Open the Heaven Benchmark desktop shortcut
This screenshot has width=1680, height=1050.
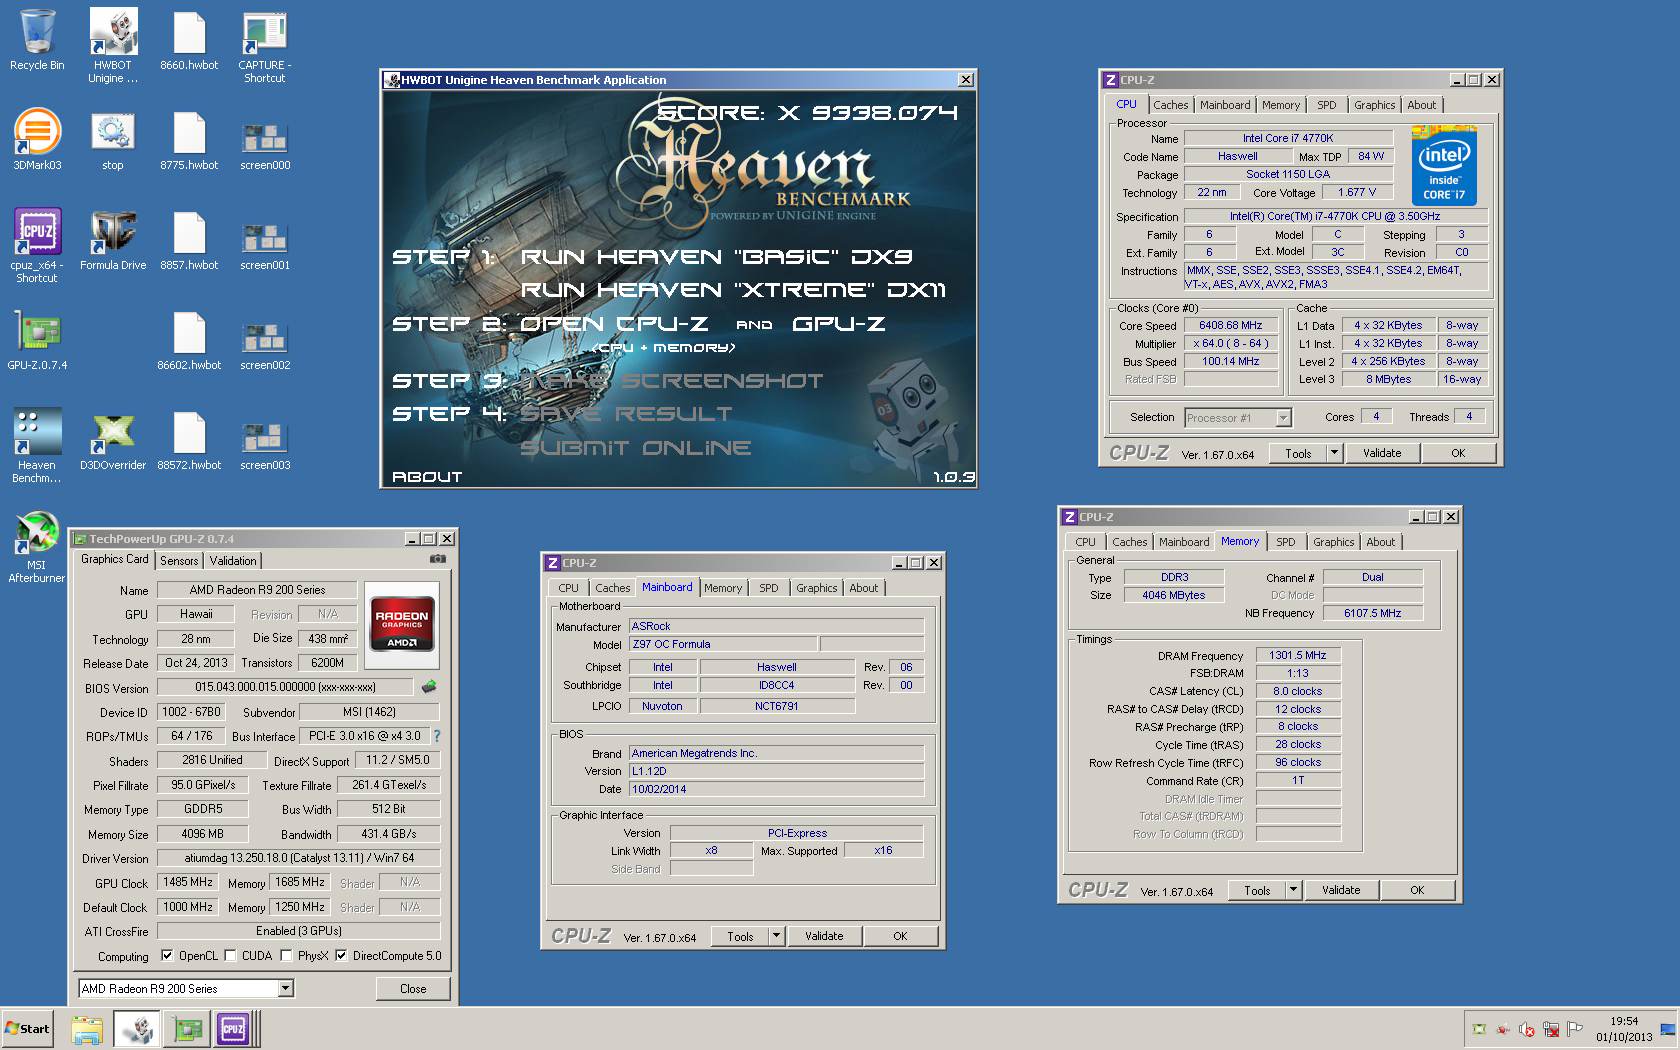[x=37, y=445]
